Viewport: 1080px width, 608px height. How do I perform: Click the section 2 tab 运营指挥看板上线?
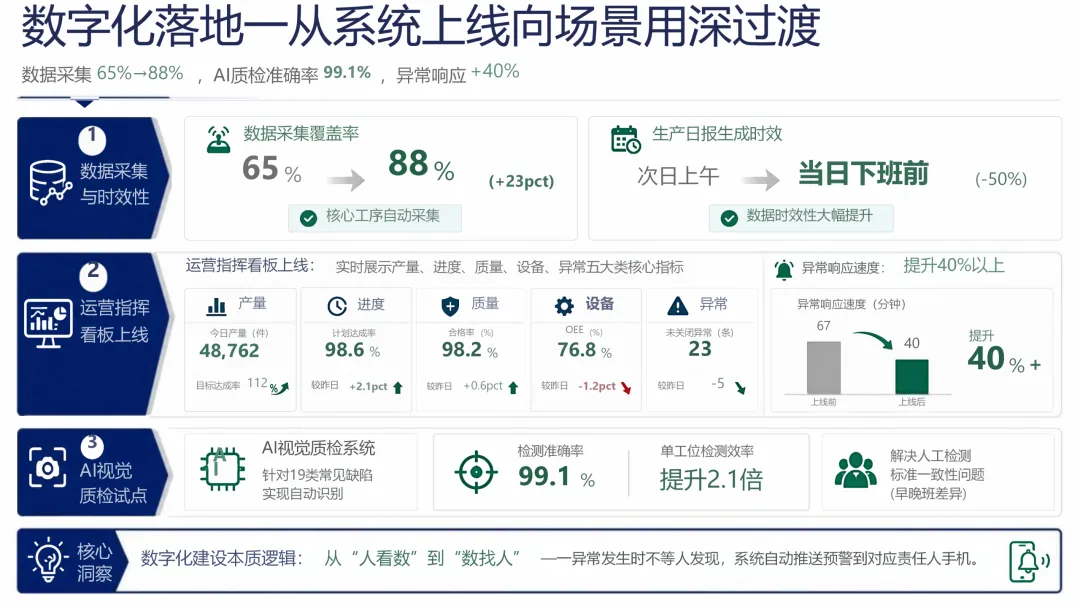point(93,334)
